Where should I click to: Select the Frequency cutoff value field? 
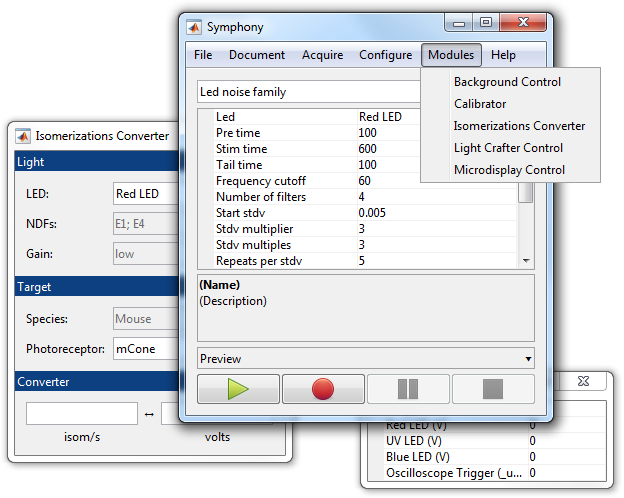(x=435, y=181)
